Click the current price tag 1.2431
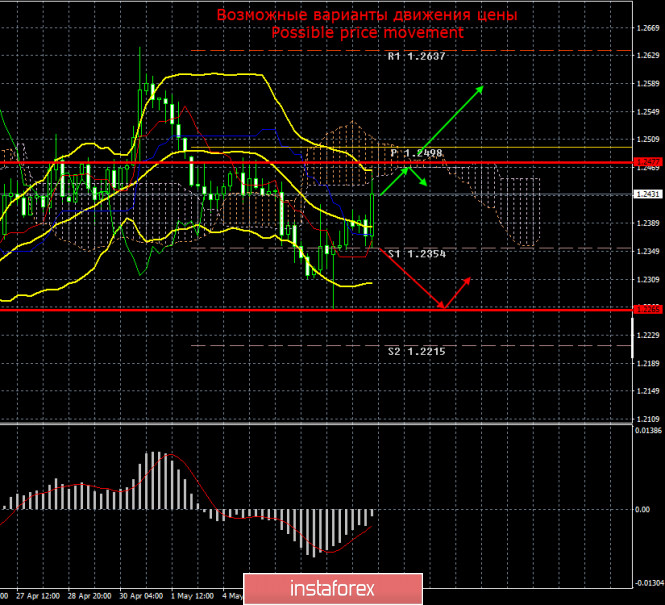The height and width of the screenshot is (605, 665). point(648,194)
